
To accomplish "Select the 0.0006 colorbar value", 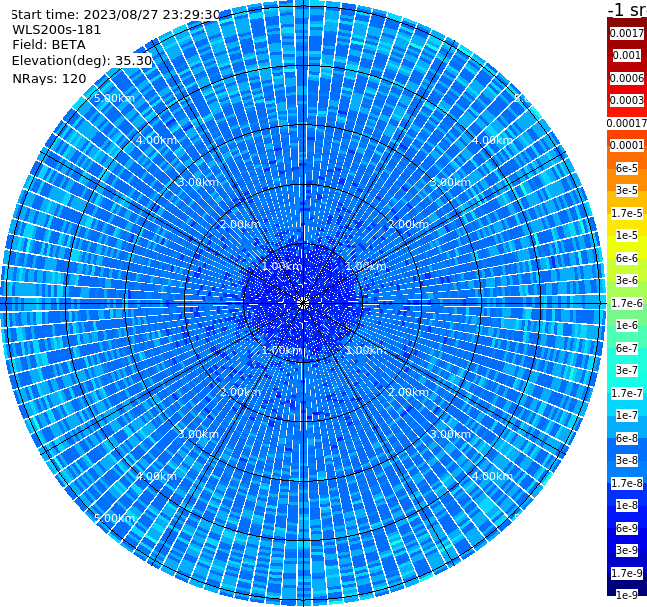I will click(x=627, y=78).
